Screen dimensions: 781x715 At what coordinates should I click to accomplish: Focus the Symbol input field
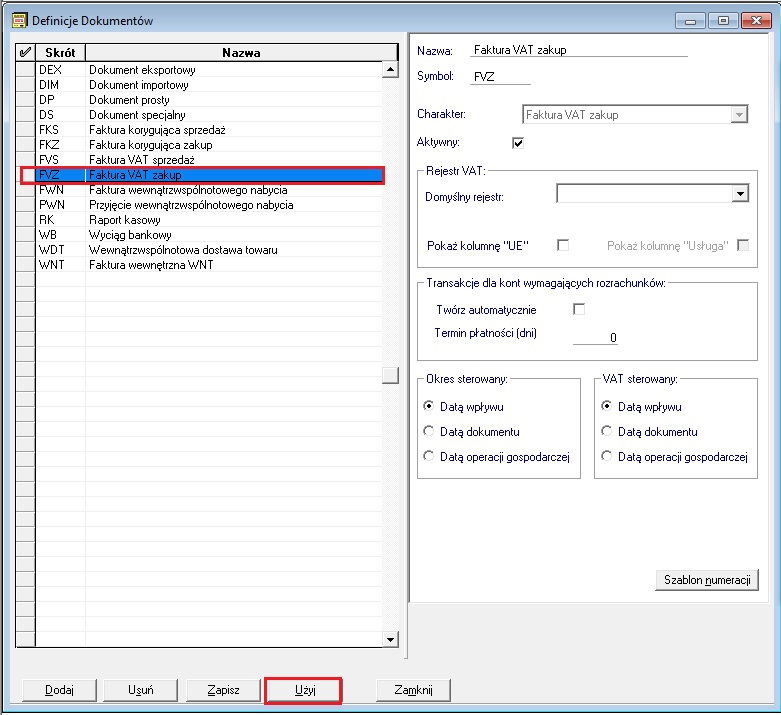(x=500, y=77)
